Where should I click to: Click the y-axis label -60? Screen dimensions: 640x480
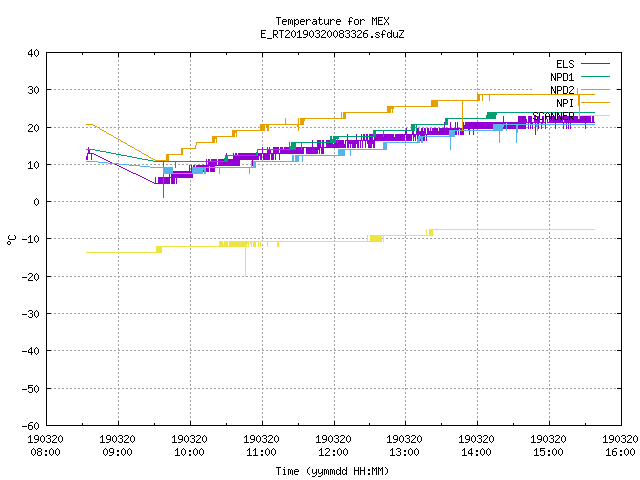pyautogui.click(x=31, y=426)
